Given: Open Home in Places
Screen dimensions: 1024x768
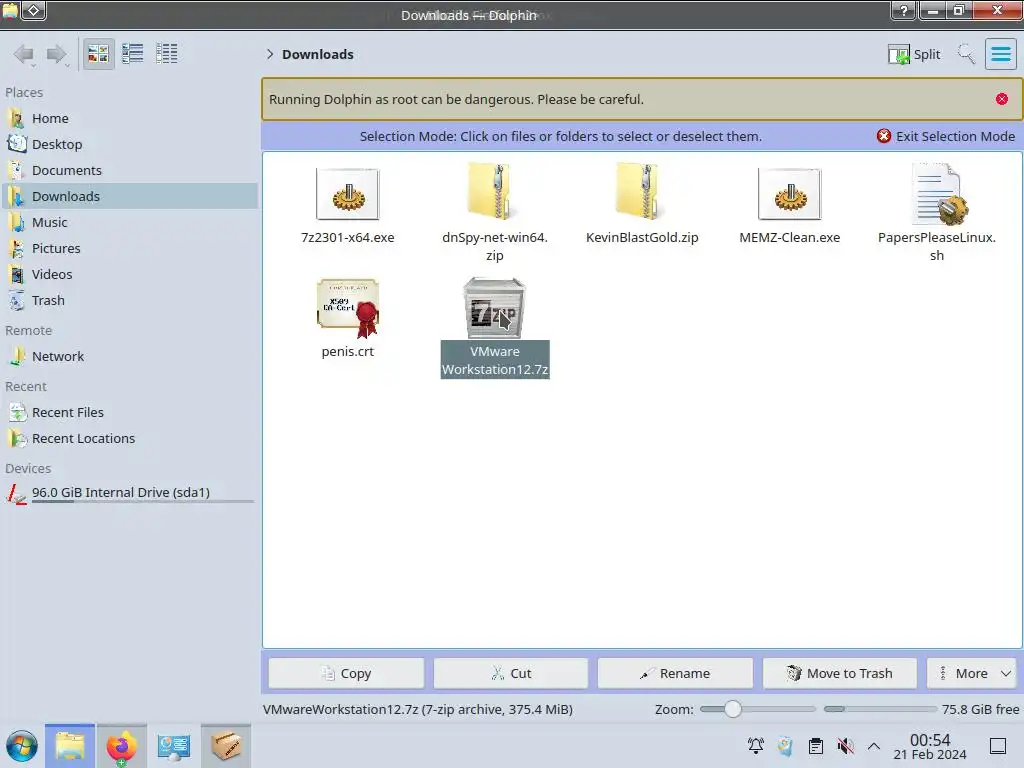Looking at the screenshot, I should 131,118.
